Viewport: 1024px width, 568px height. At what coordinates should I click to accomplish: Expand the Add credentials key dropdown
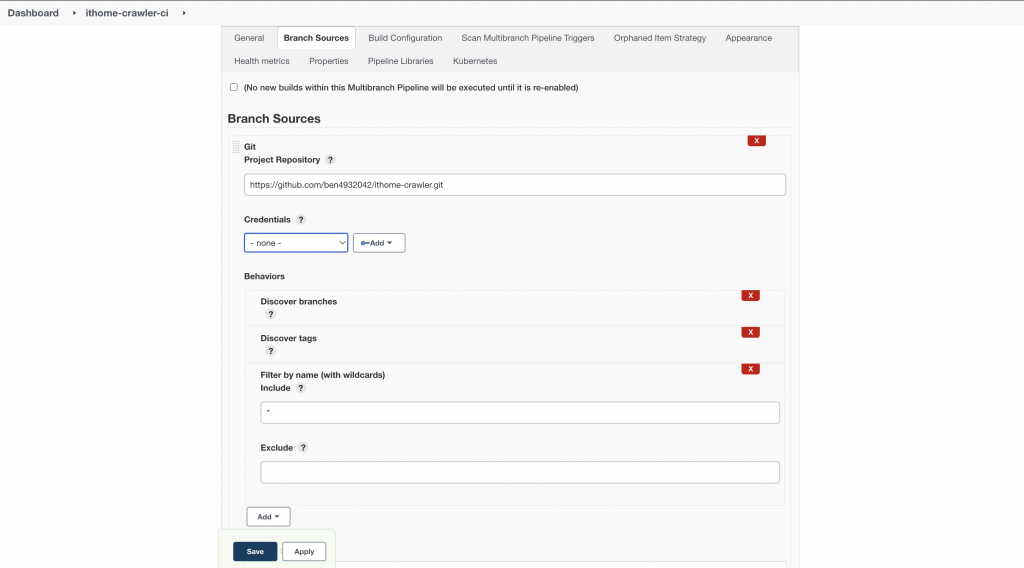tap(379, 243)
